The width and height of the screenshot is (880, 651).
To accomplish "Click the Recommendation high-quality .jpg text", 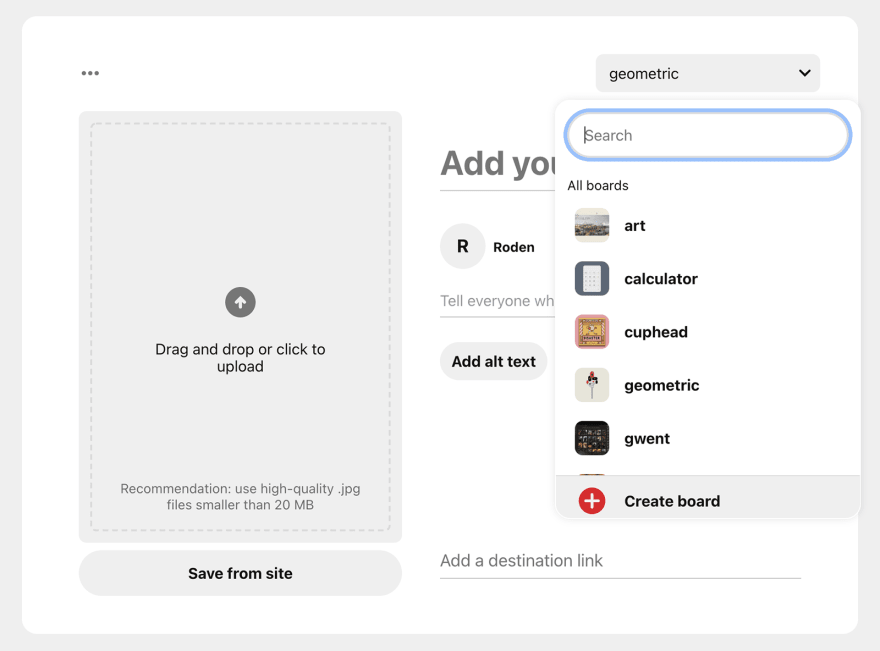I will coord(240,497).
